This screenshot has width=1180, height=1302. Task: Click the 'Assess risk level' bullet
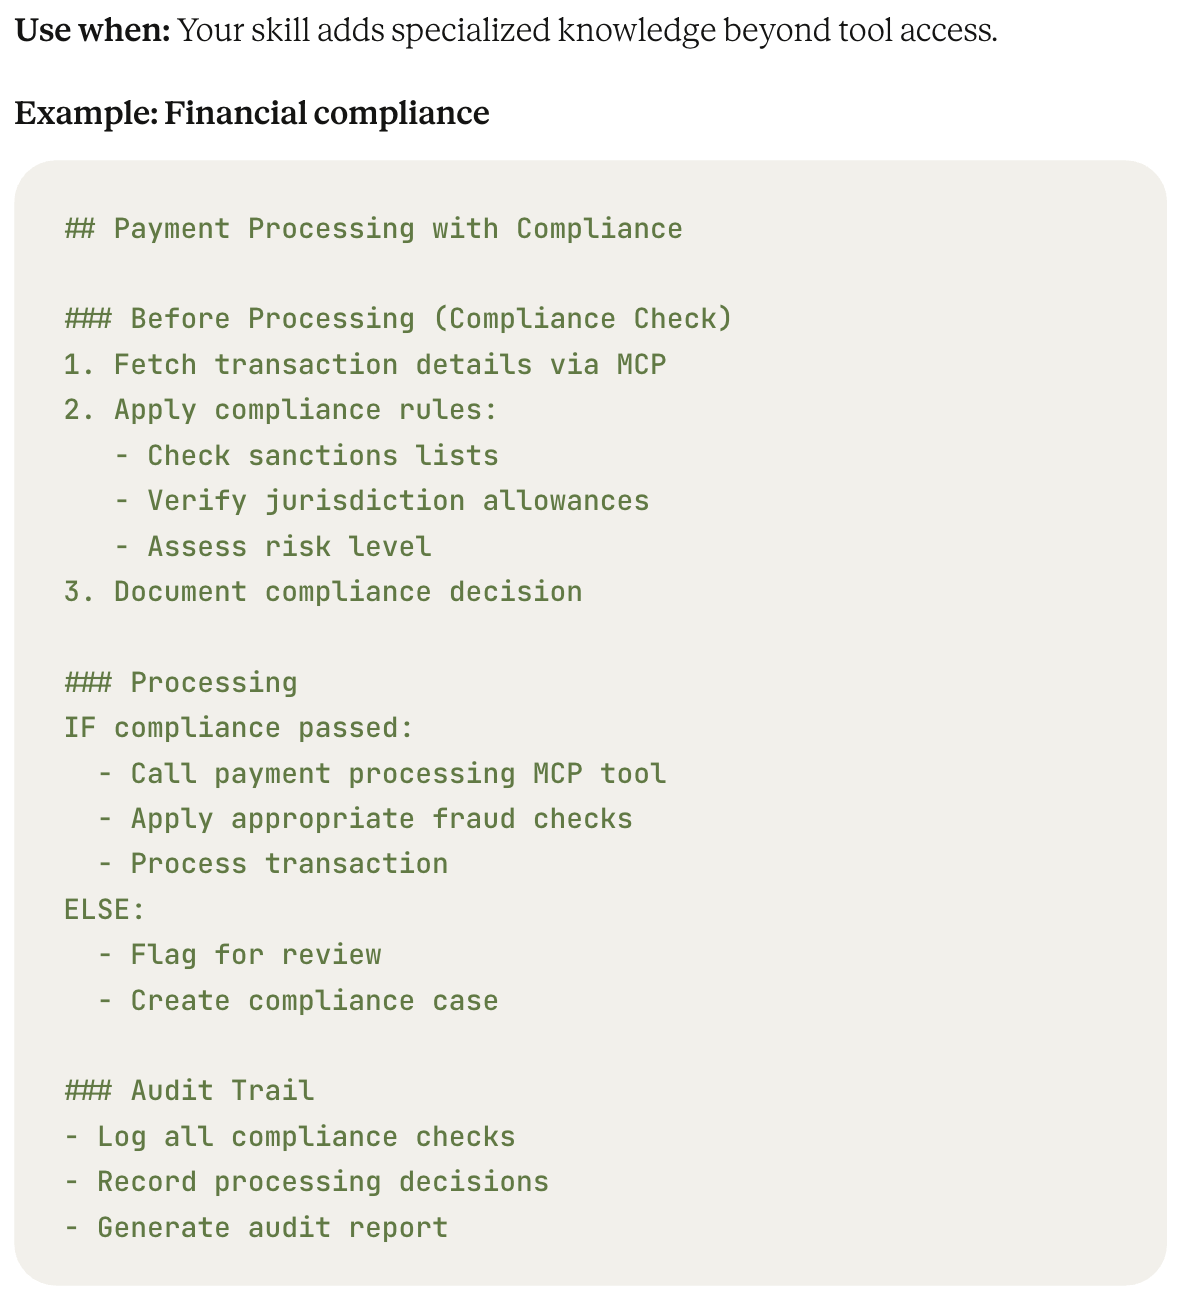pos(273,547)
